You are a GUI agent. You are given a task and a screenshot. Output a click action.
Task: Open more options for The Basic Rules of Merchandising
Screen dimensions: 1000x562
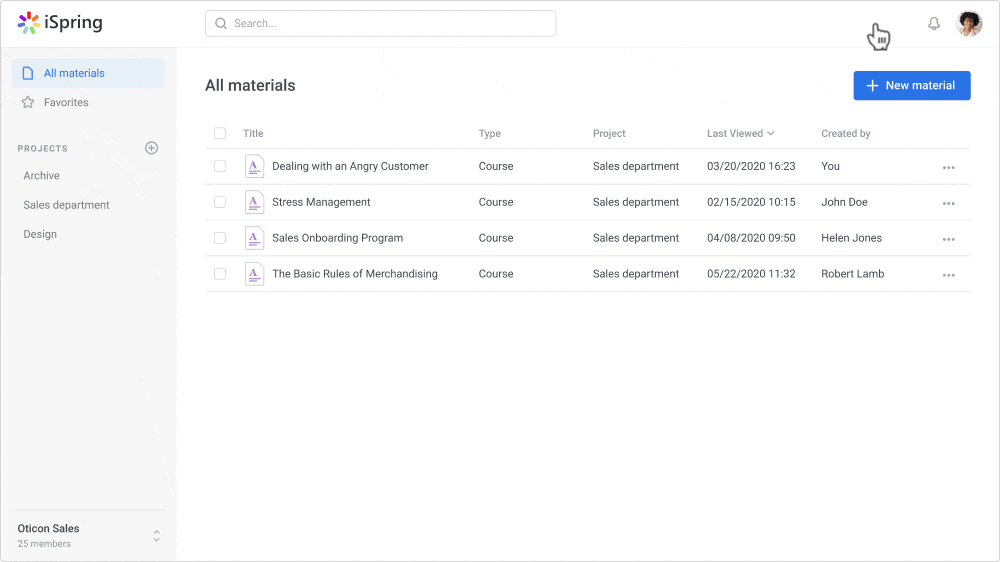click(948, 275)
